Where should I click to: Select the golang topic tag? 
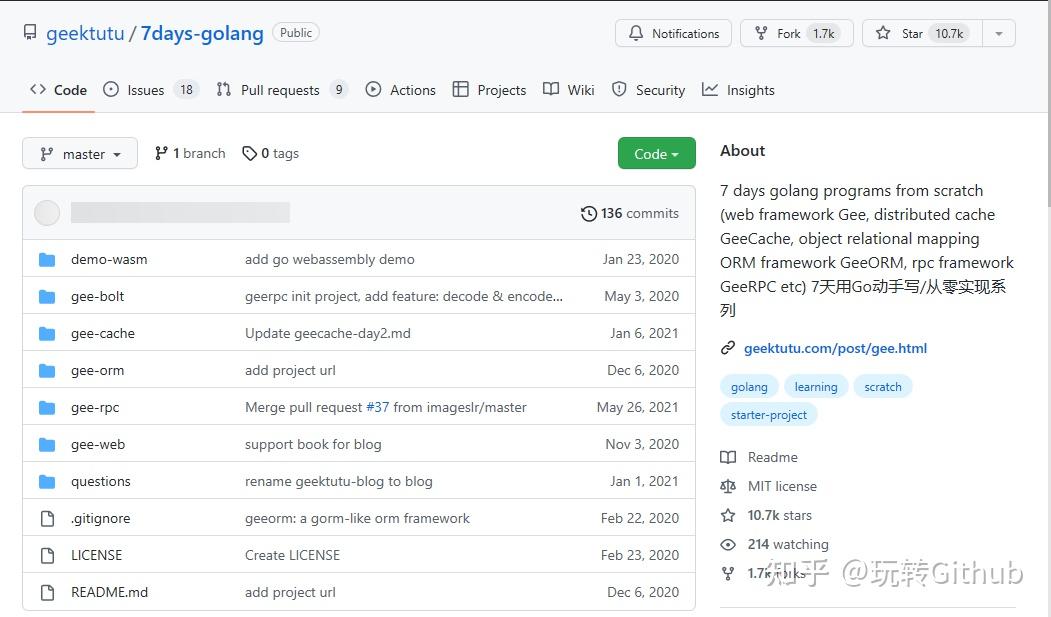749,387
